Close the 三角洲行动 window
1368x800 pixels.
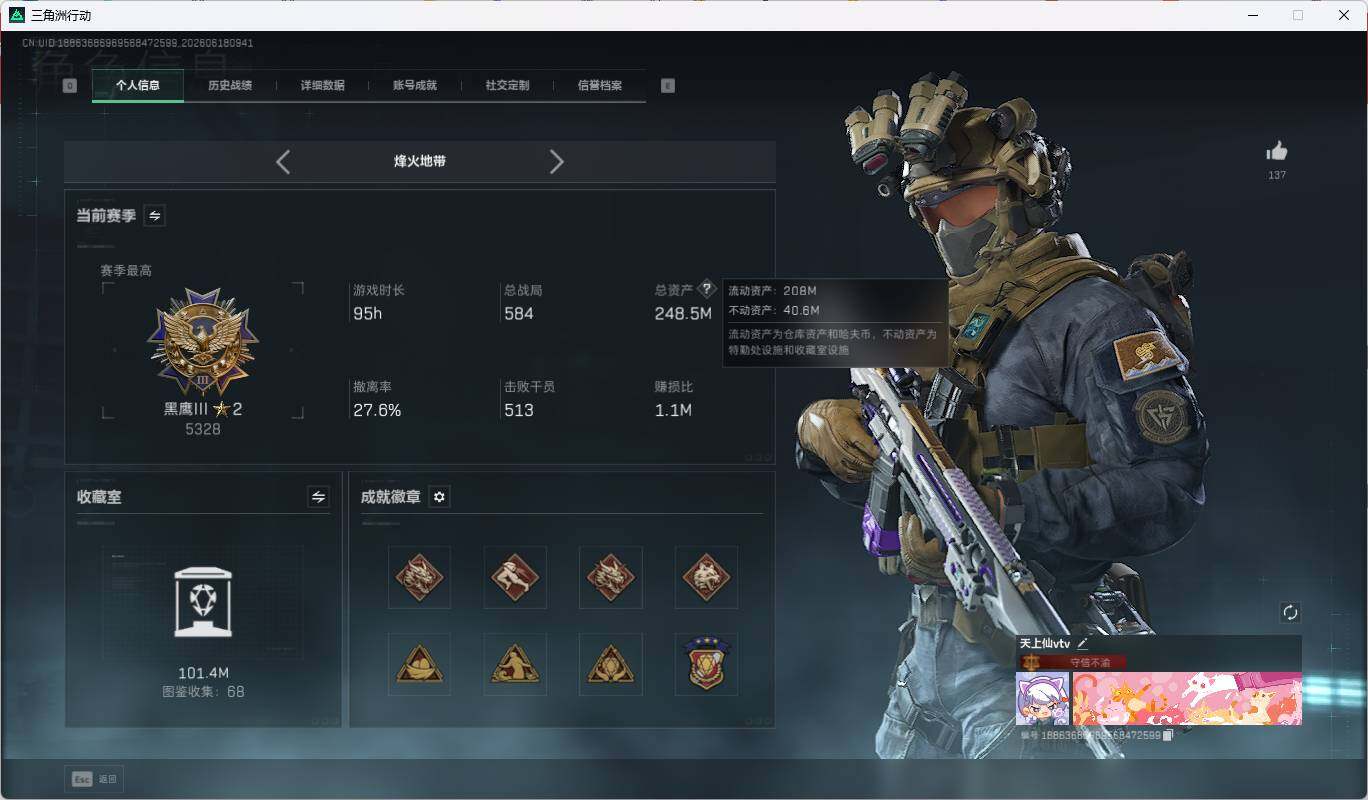1344,15
